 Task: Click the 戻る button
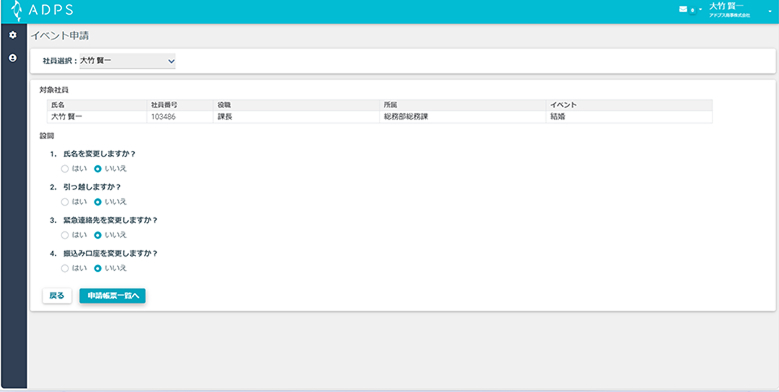[57, 296]
